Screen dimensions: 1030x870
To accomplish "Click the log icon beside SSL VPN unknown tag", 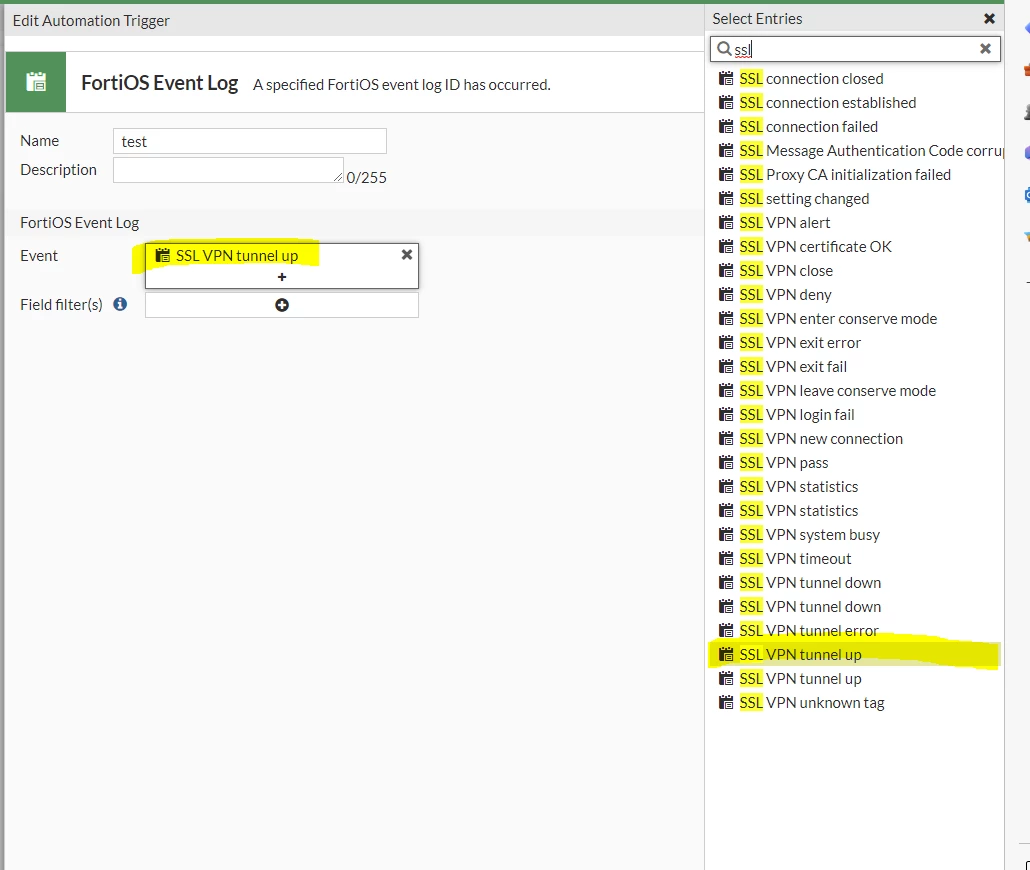I will tap(726, 702).
